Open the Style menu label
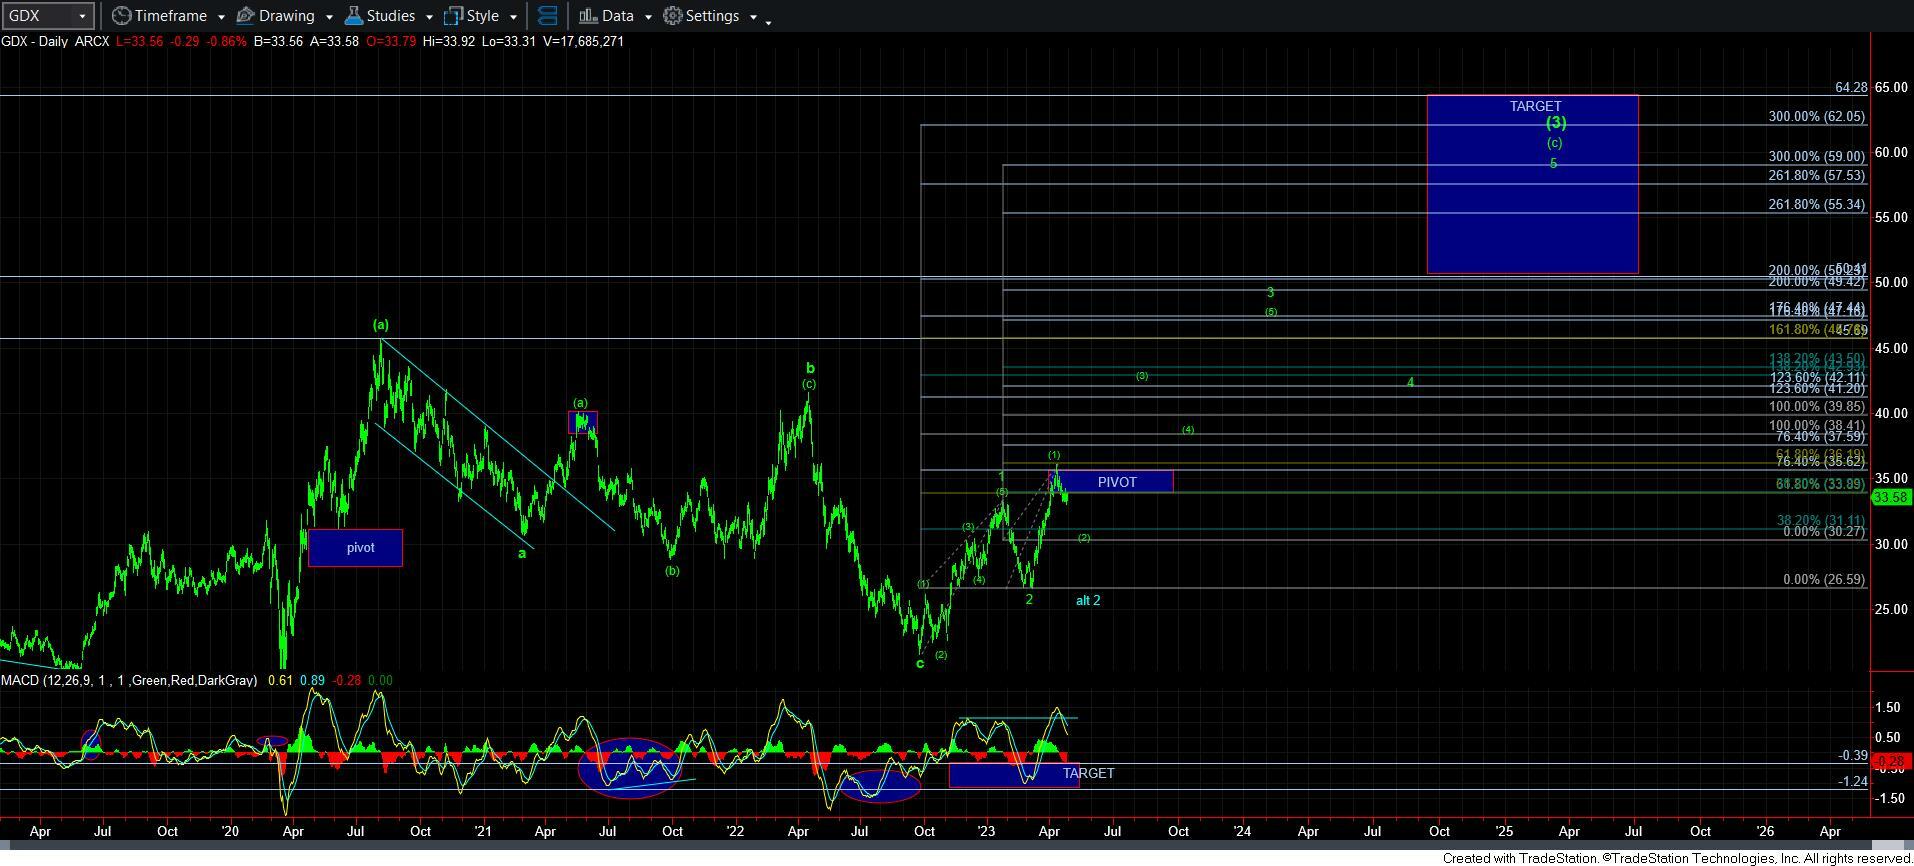Image resolution: width=1914 pixels, height=866 pixels. pyautogui.click(x=482, y=16)
